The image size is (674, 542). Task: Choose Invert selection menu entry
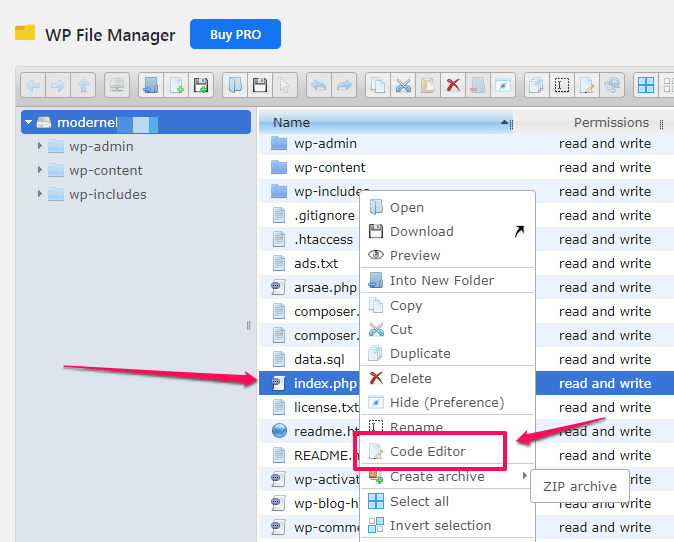pyautogui.click(x=447, y=525)
